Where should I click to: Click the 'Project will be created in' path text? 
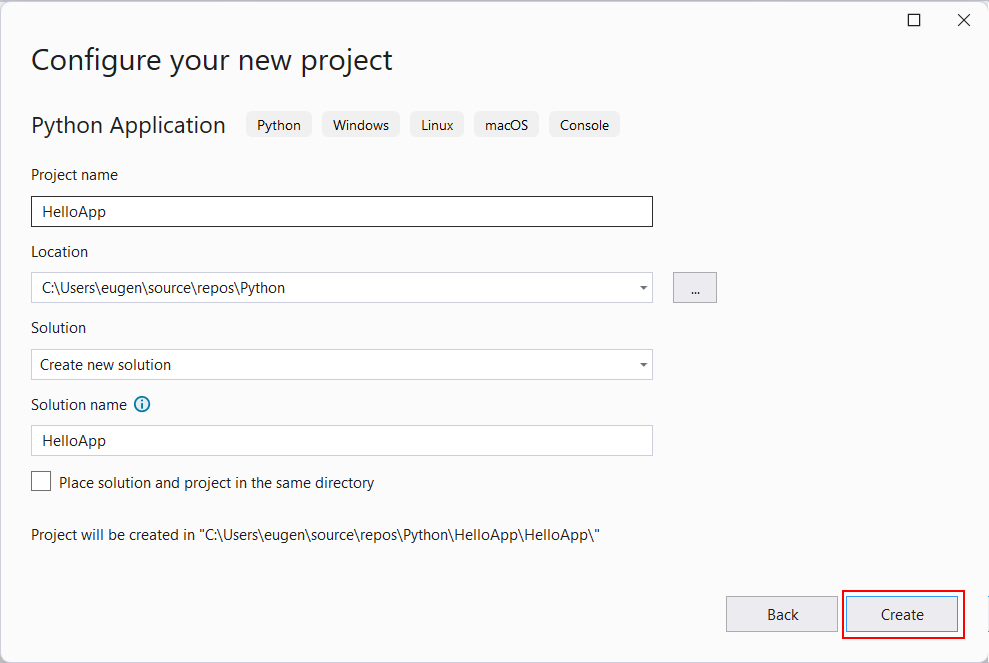tap(315, 535)
